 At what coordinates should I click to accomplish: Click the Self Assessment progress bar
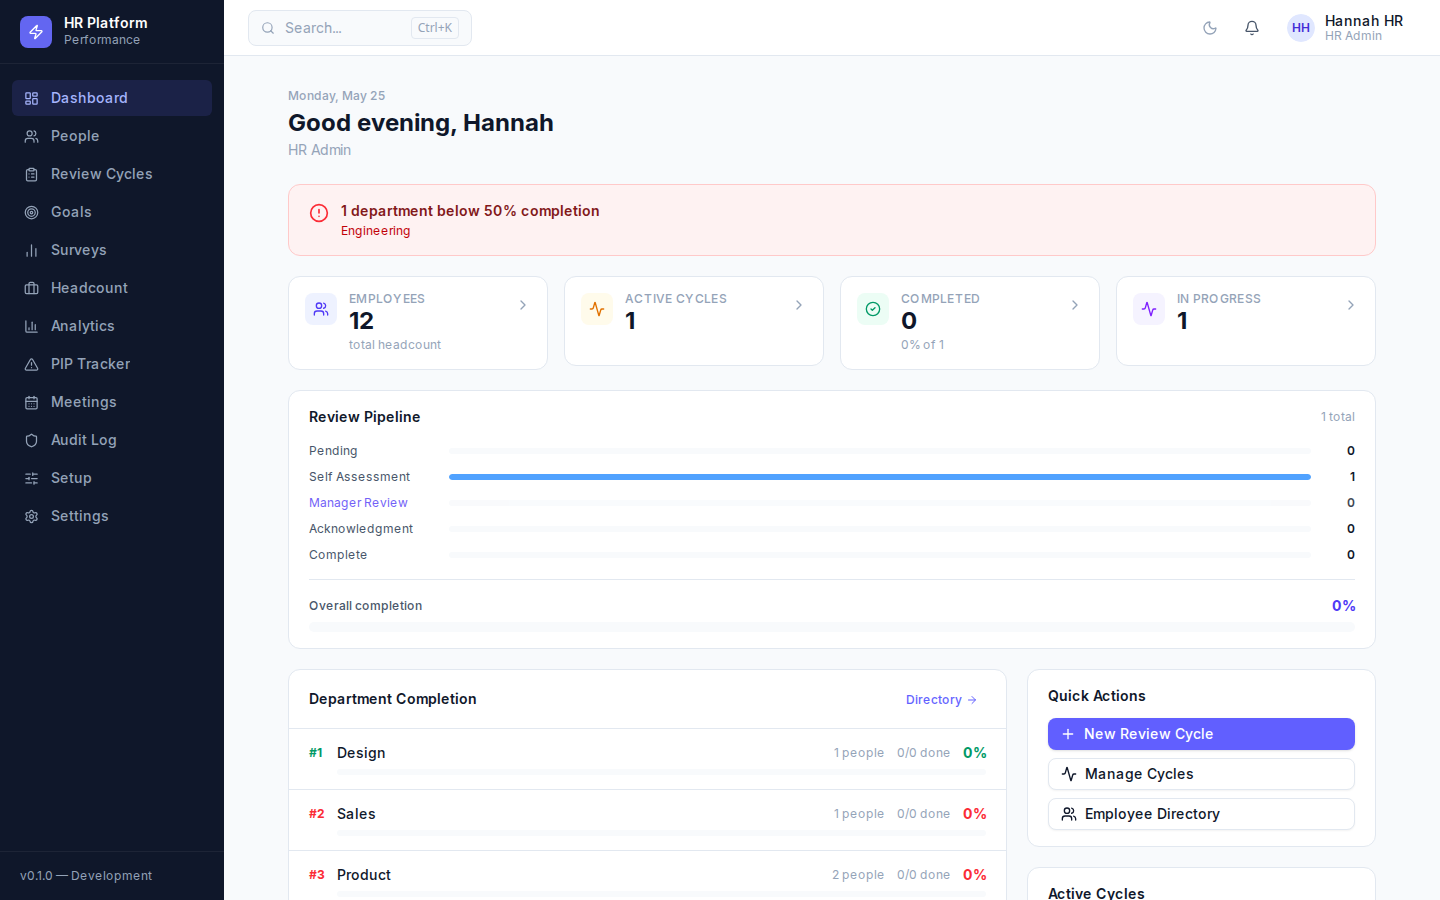pyautogui.click(x=880, y=477)
